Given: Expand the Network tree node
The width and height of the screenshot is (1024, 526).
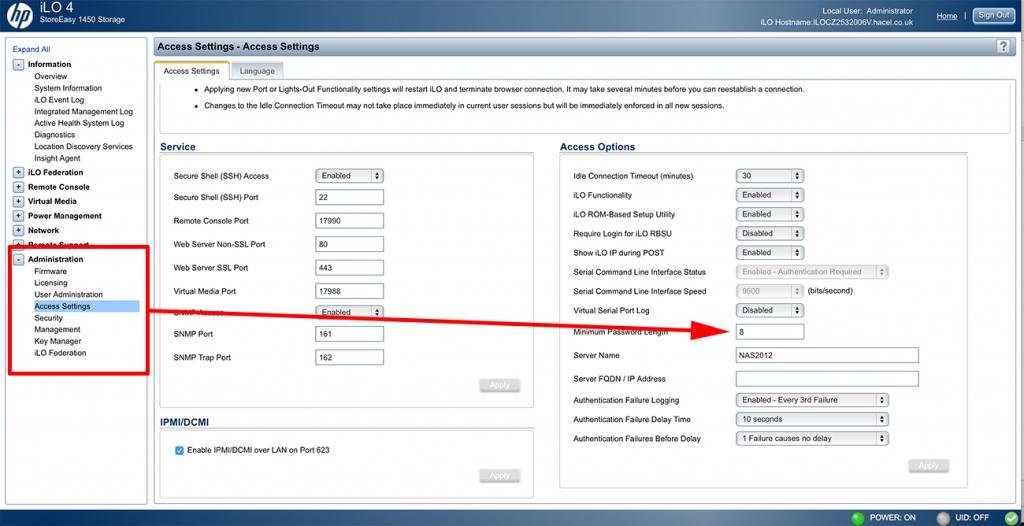Looking at the screenshot, I should [18, 230].
